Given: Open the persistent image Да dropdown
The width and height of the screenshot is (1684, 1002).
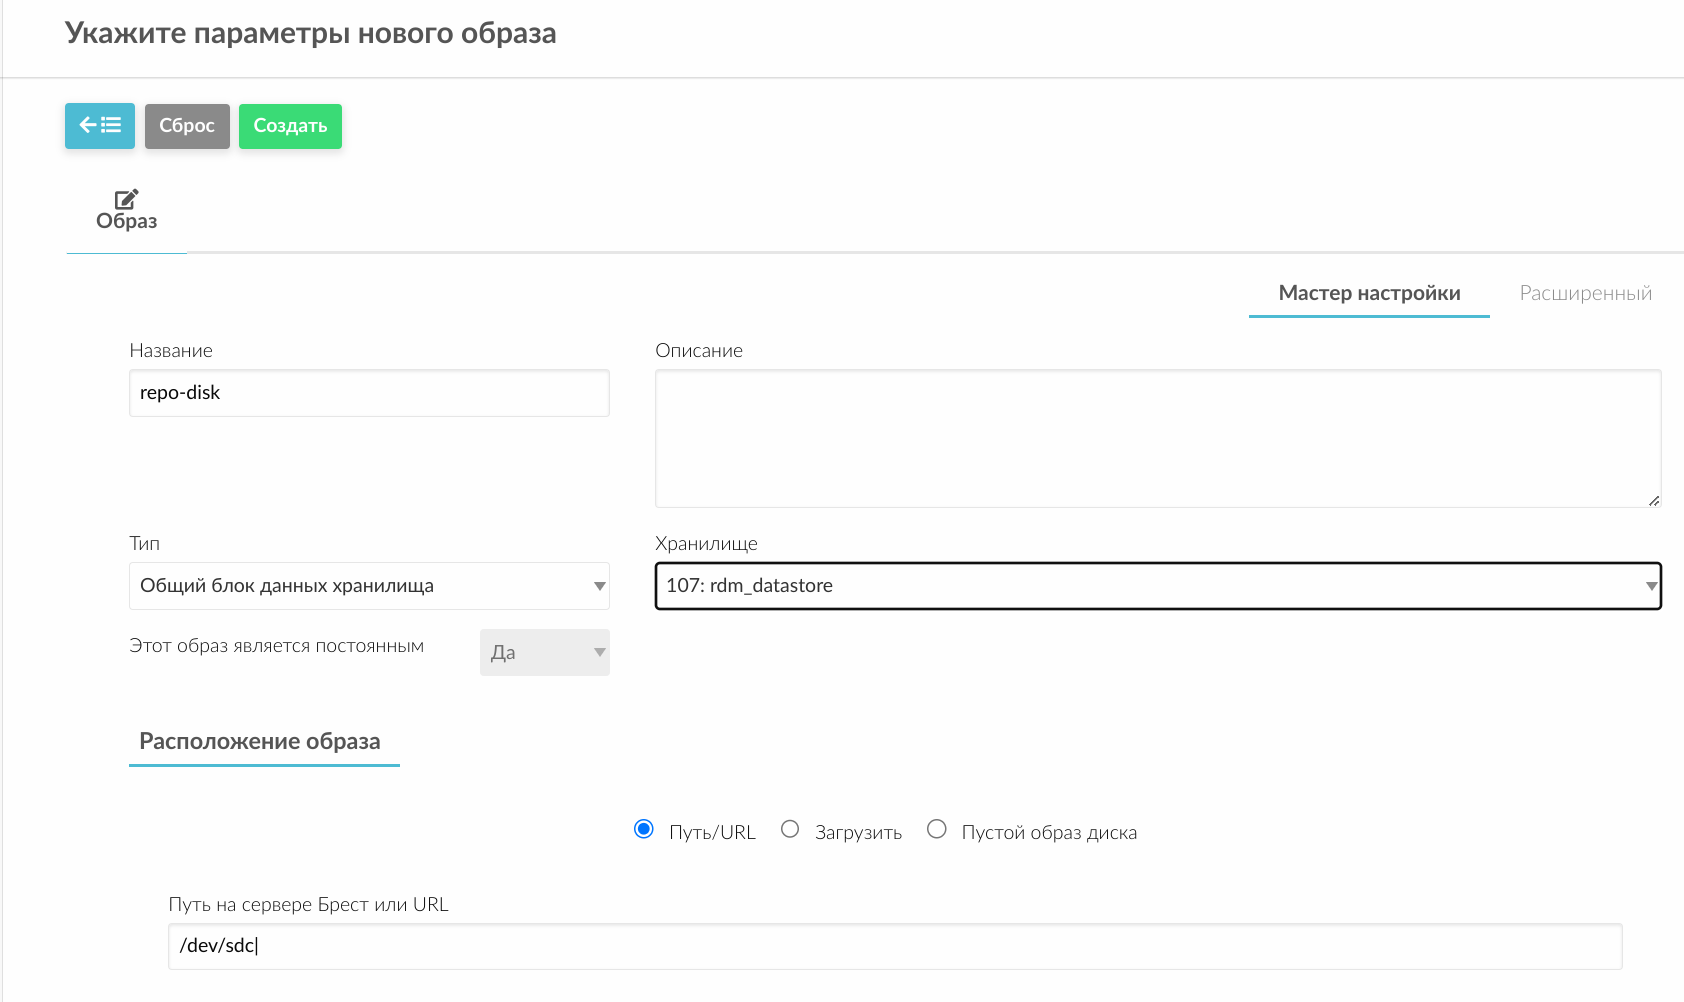Looking at the screenshot, I should [544, 652].
